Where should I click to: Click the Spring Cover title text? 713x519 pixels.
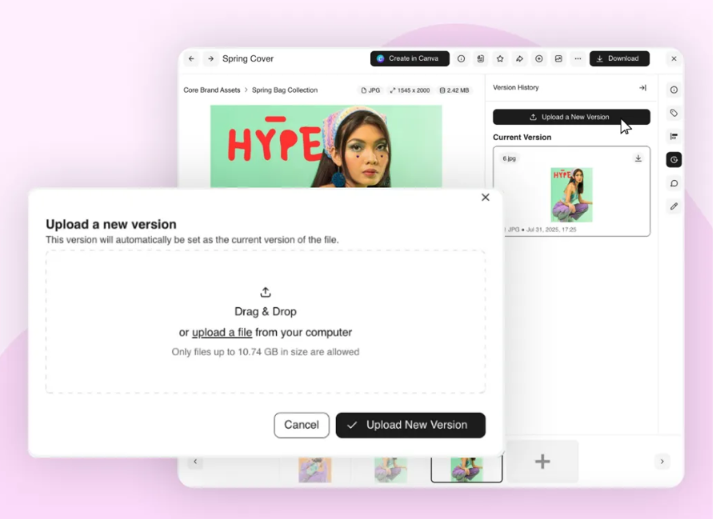tap(248, 59)
